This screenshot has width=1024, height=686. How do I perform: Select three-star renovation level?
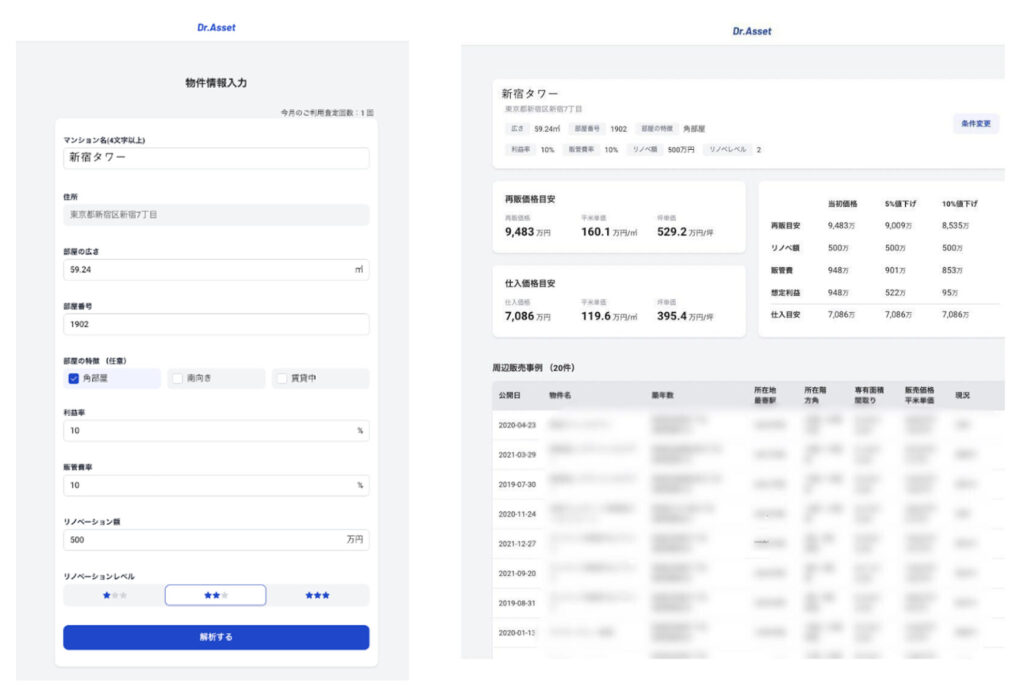[x=317, y=595]
